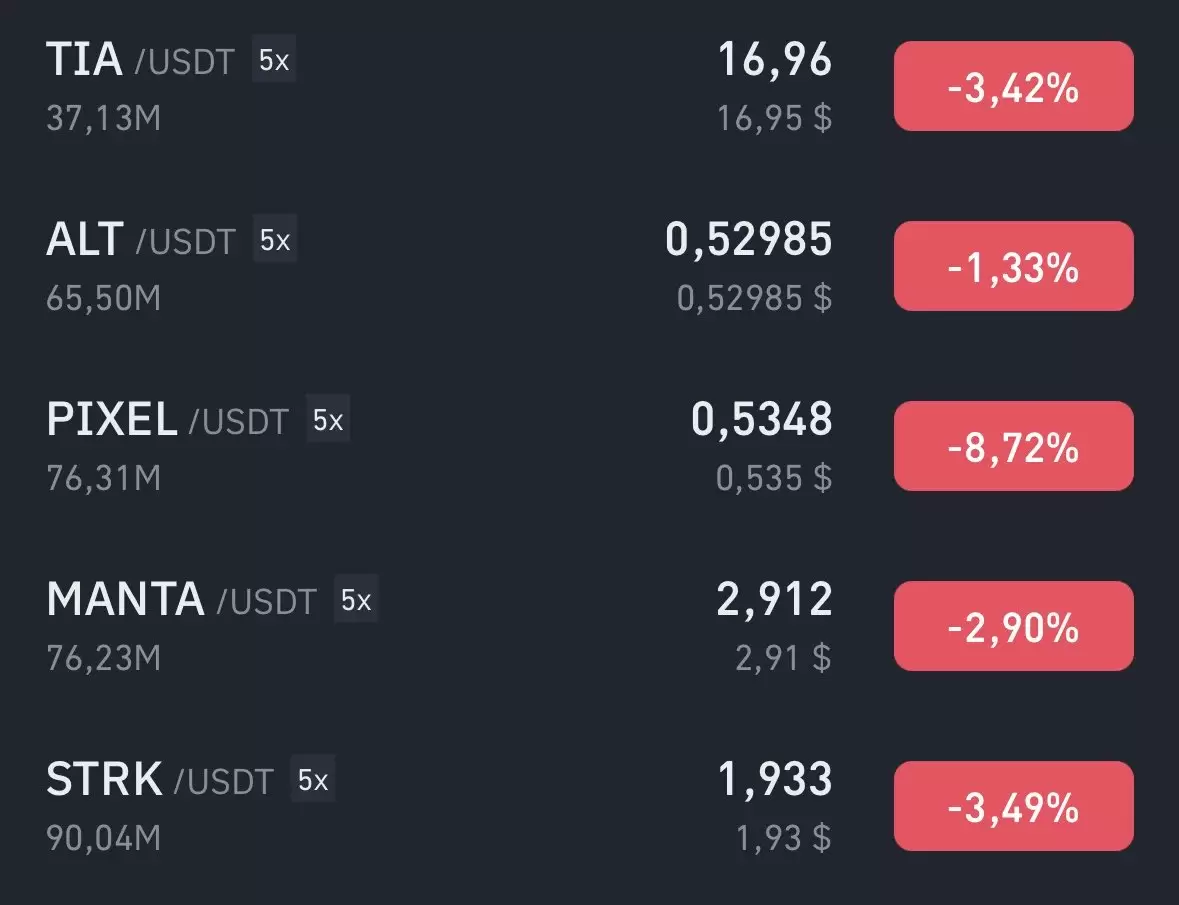
Task: Select the MANTA price 2,912
Action: point(774,599)
